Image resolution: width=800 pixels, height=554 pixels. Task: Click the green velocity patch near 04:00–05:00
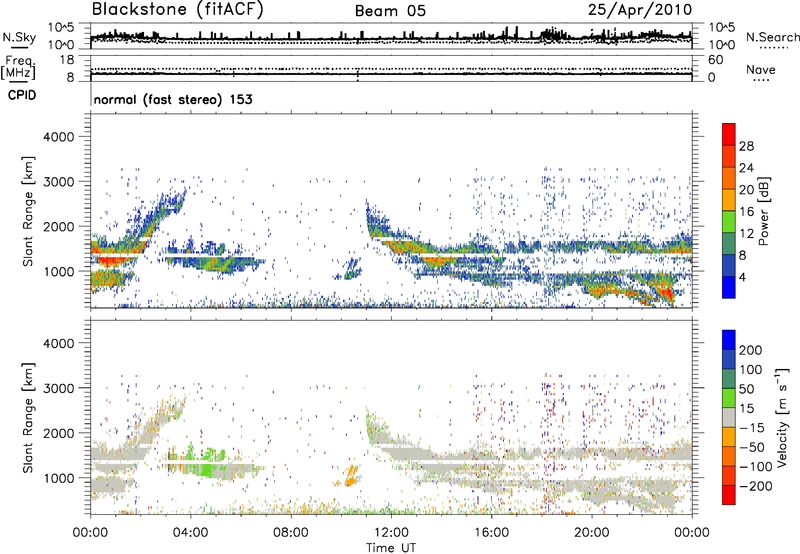click(x=207, y=470)
